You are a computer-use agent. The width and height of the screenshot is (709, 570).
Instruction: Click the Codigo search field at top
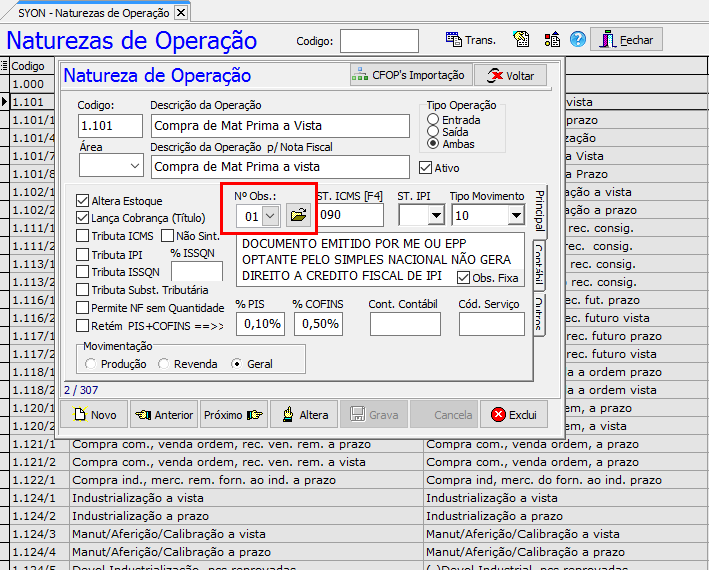[379, 41]
